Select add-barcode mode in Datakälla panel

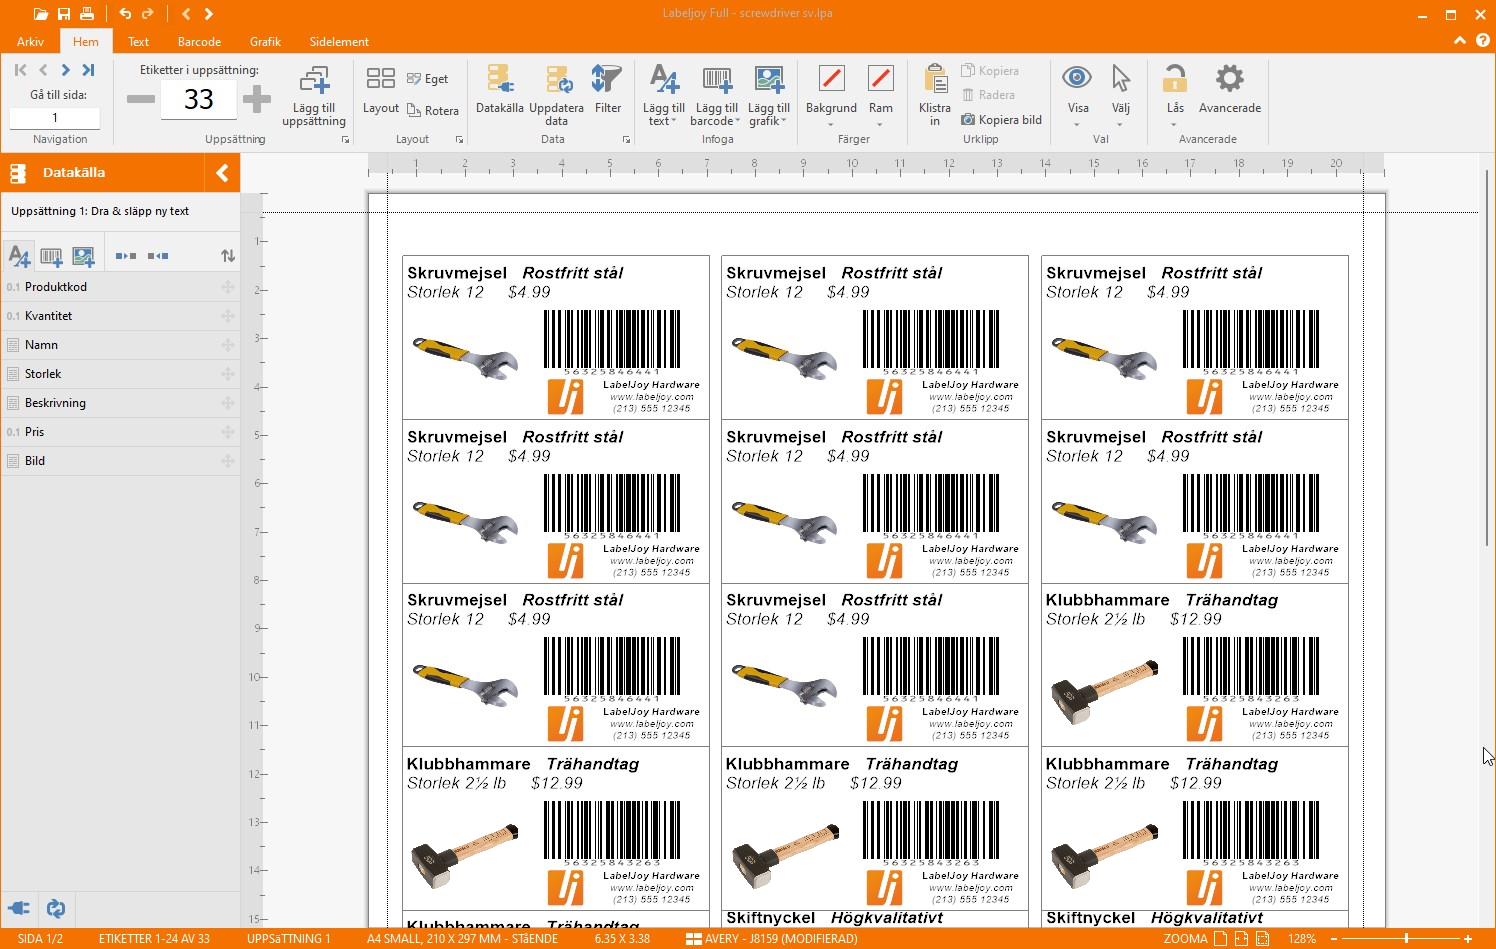click(x=51, y=257)
